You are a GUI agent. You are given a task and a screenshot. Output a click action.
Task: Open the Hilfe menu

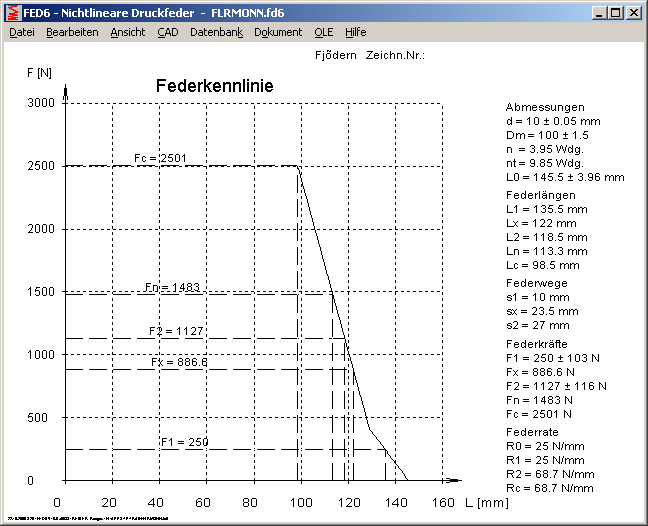click(356, 32)
